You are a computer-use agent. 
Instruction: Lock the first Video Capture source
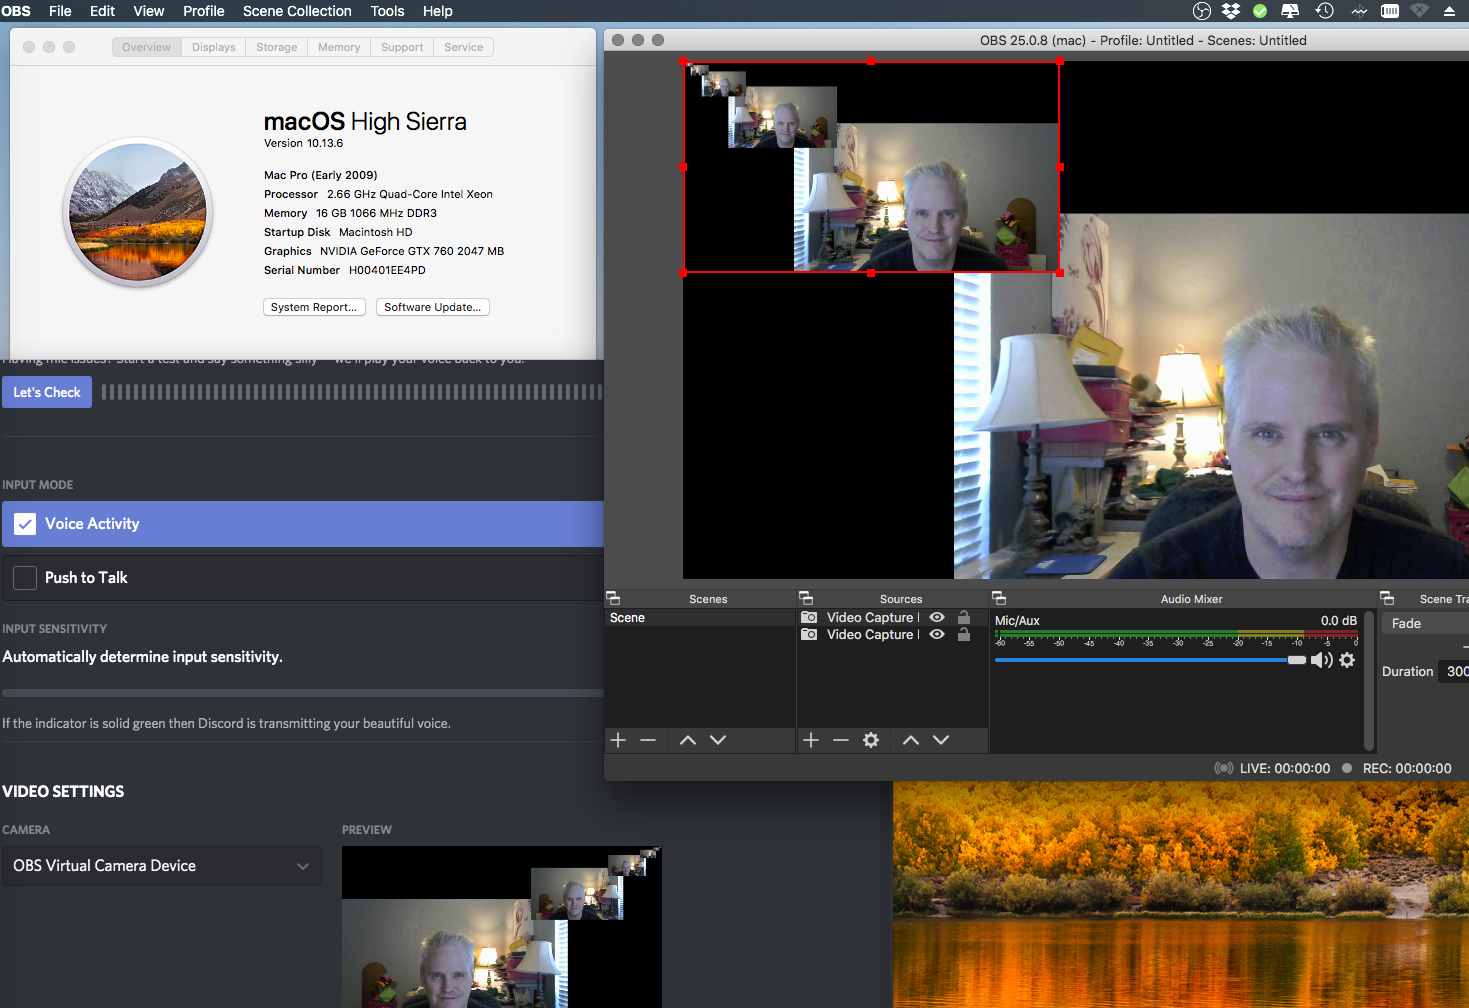pyautogui.click(x=964, y=617)
